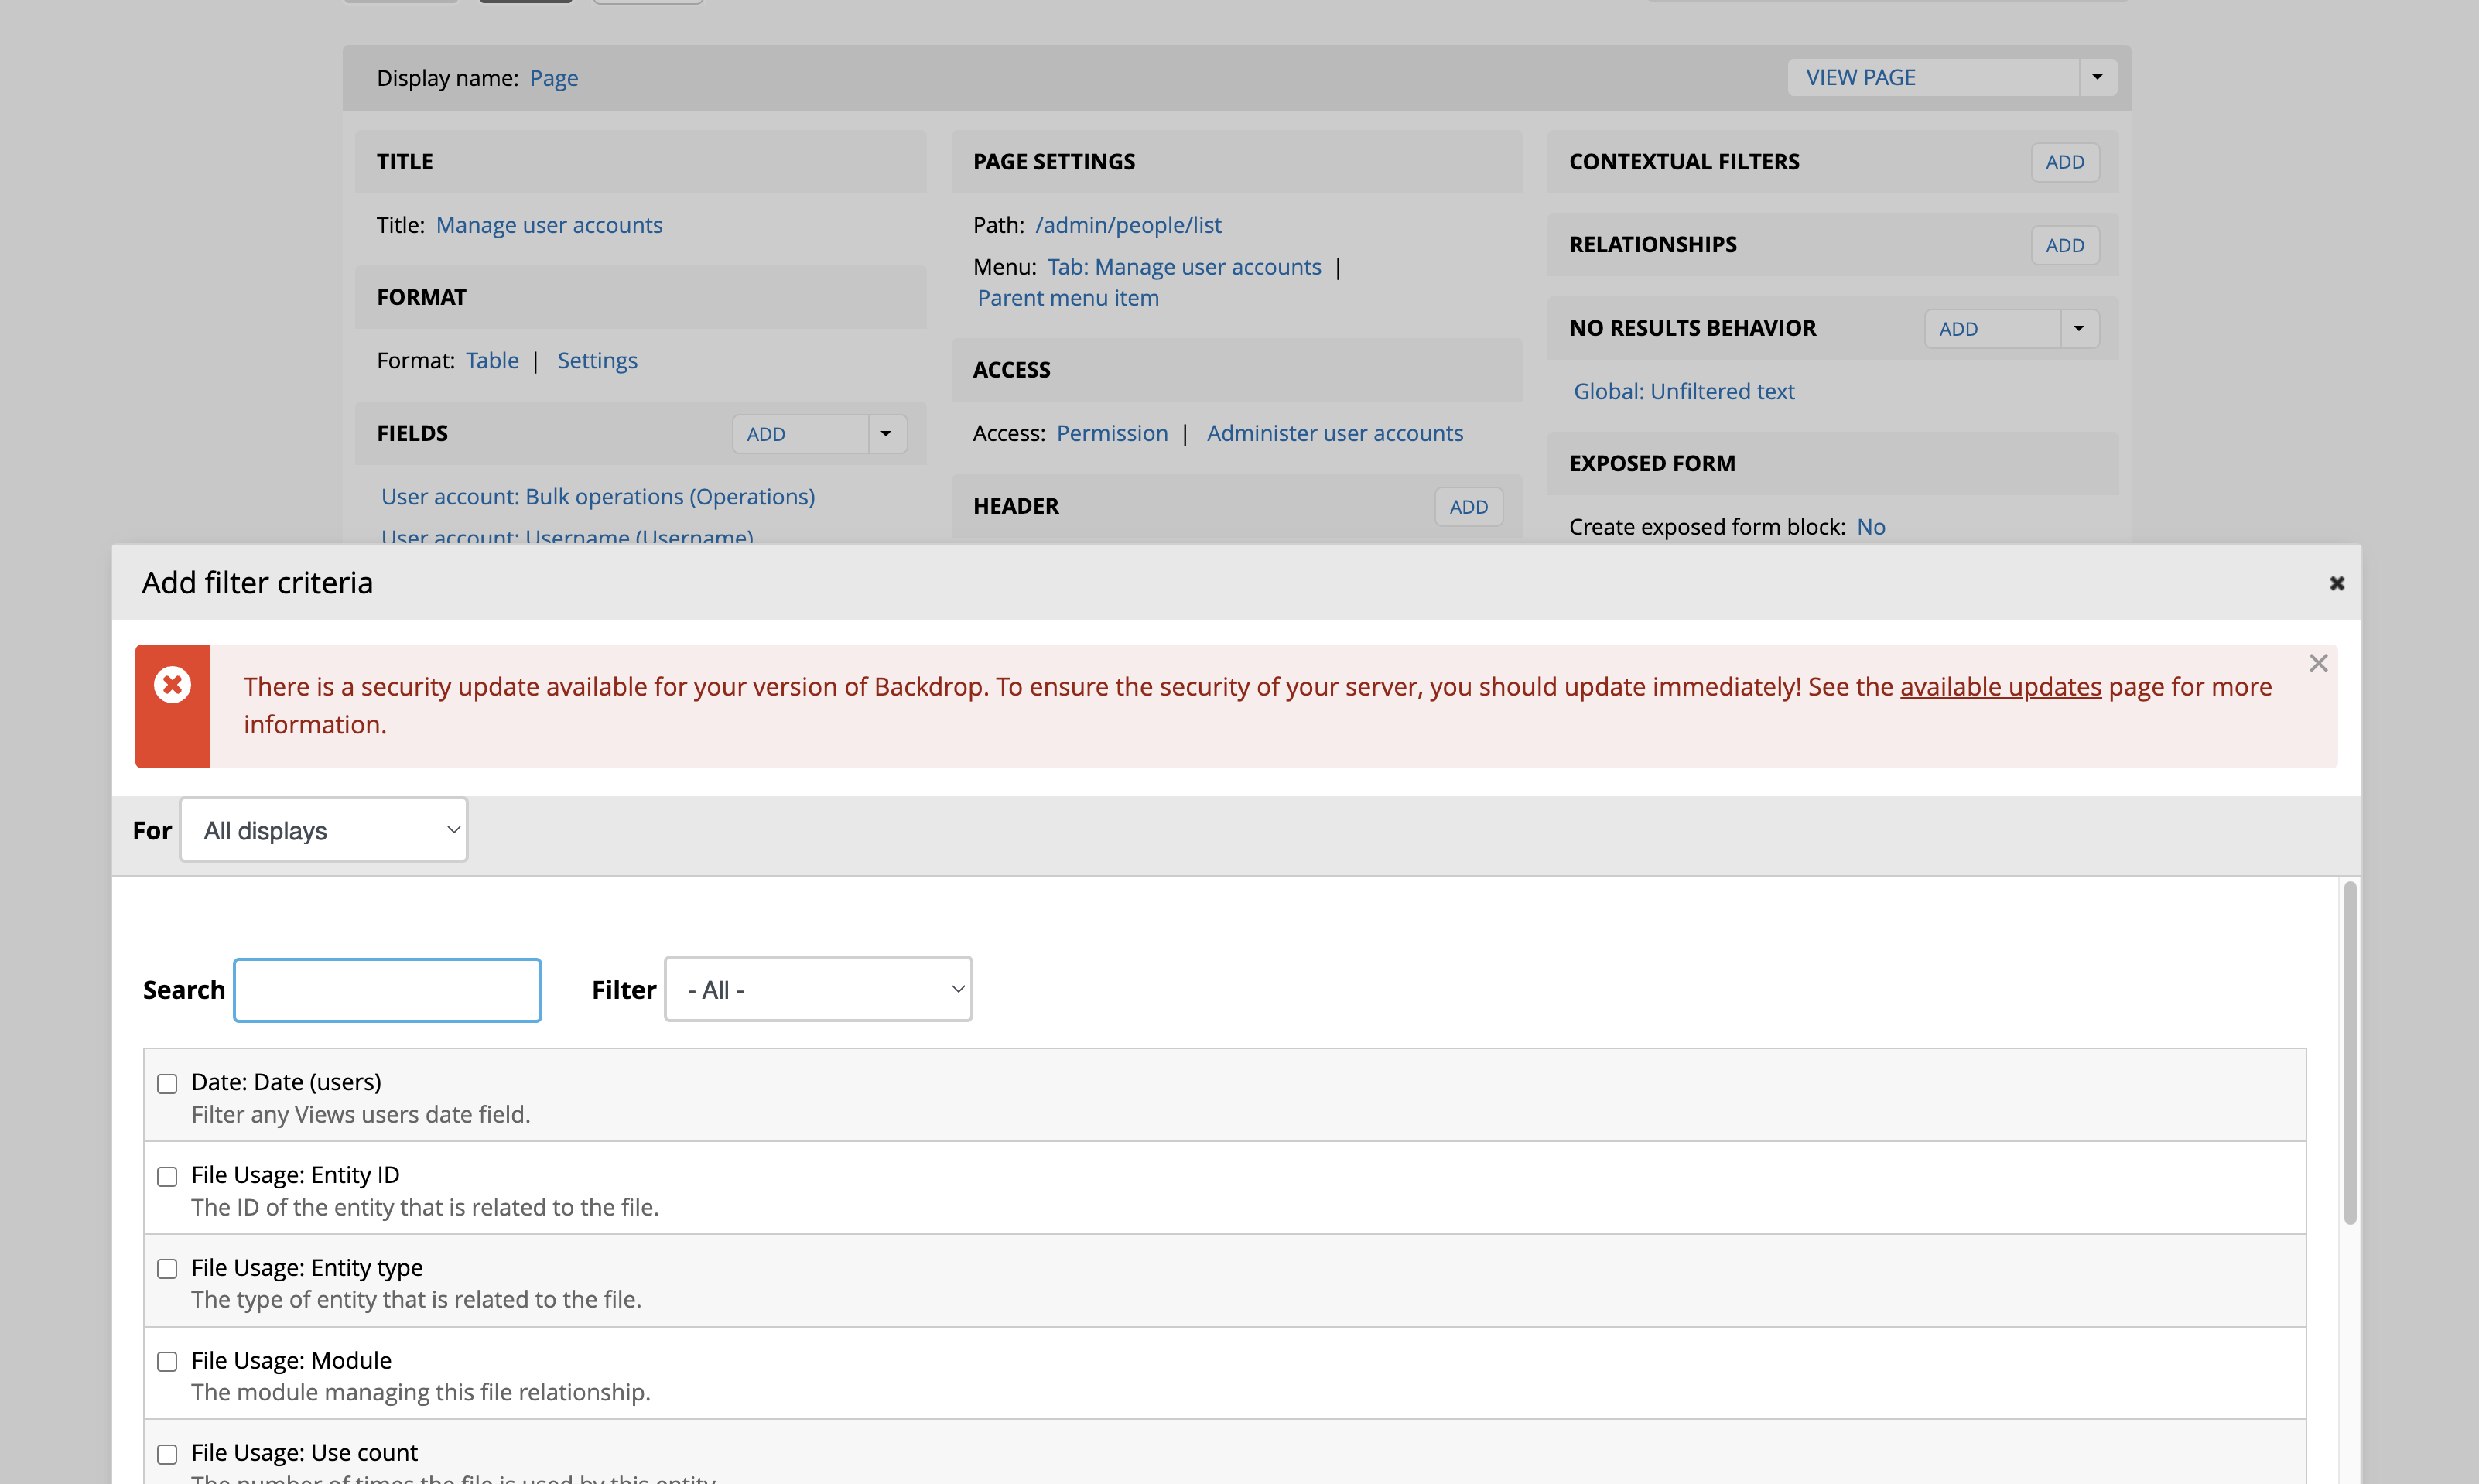Open the 'available updates' link
Screen dimensions: 2479x1484
click(x=2000, y=686)
